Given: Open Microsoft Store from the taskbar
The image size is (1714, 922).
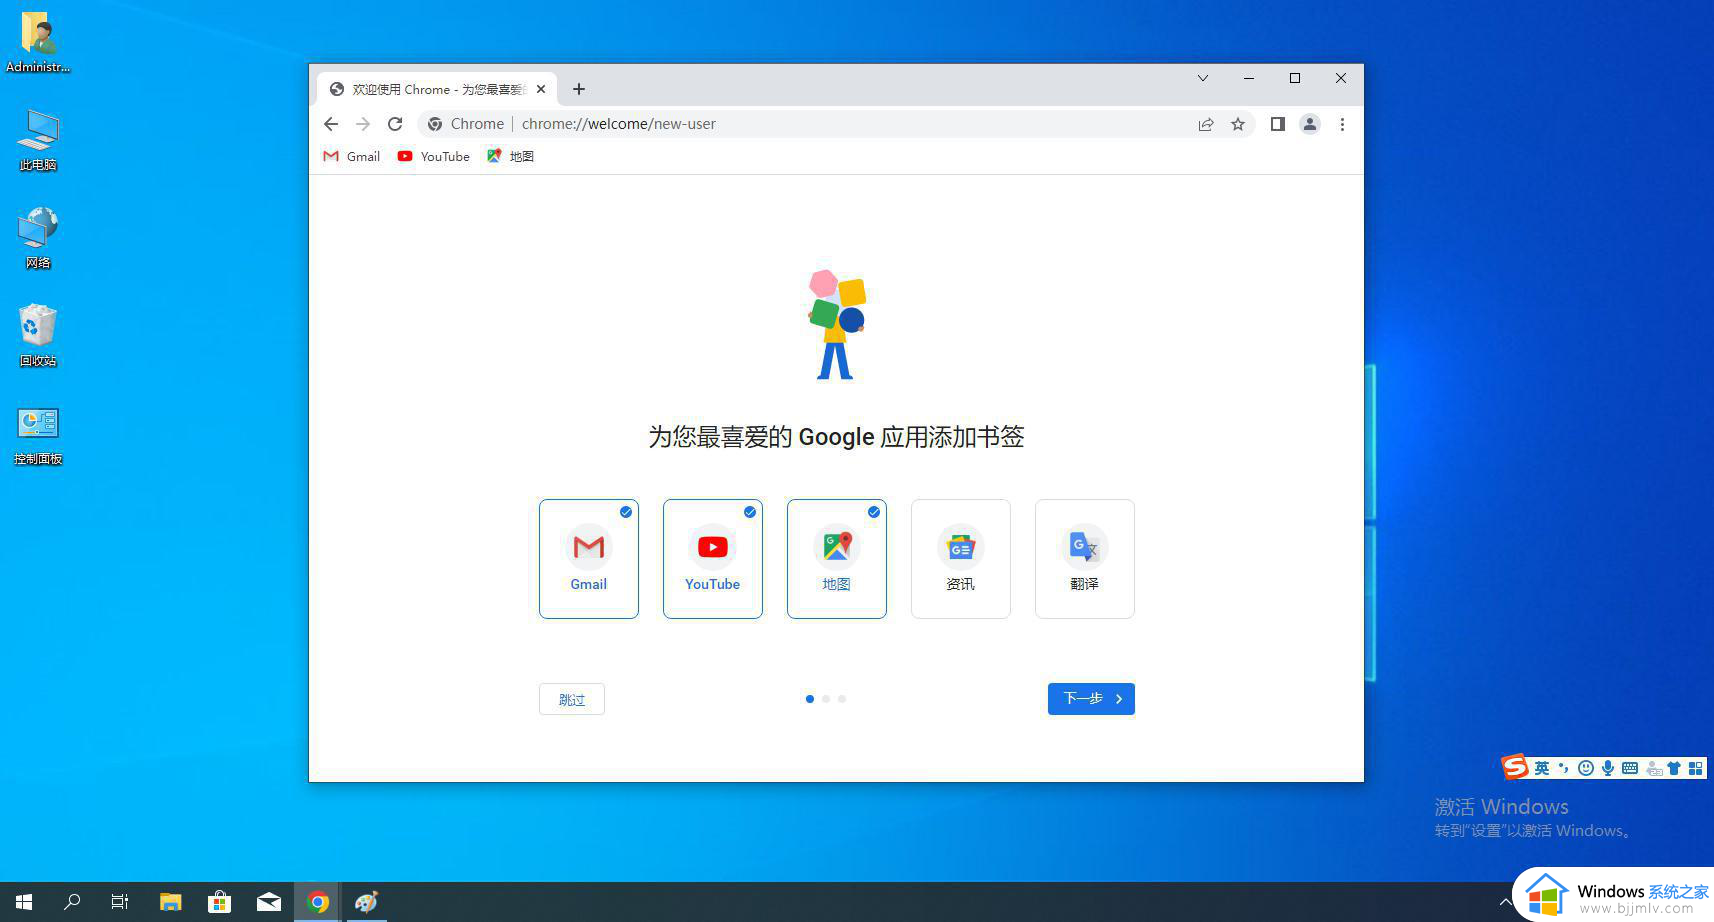Looking at the screenshot, I should [219, 902].
